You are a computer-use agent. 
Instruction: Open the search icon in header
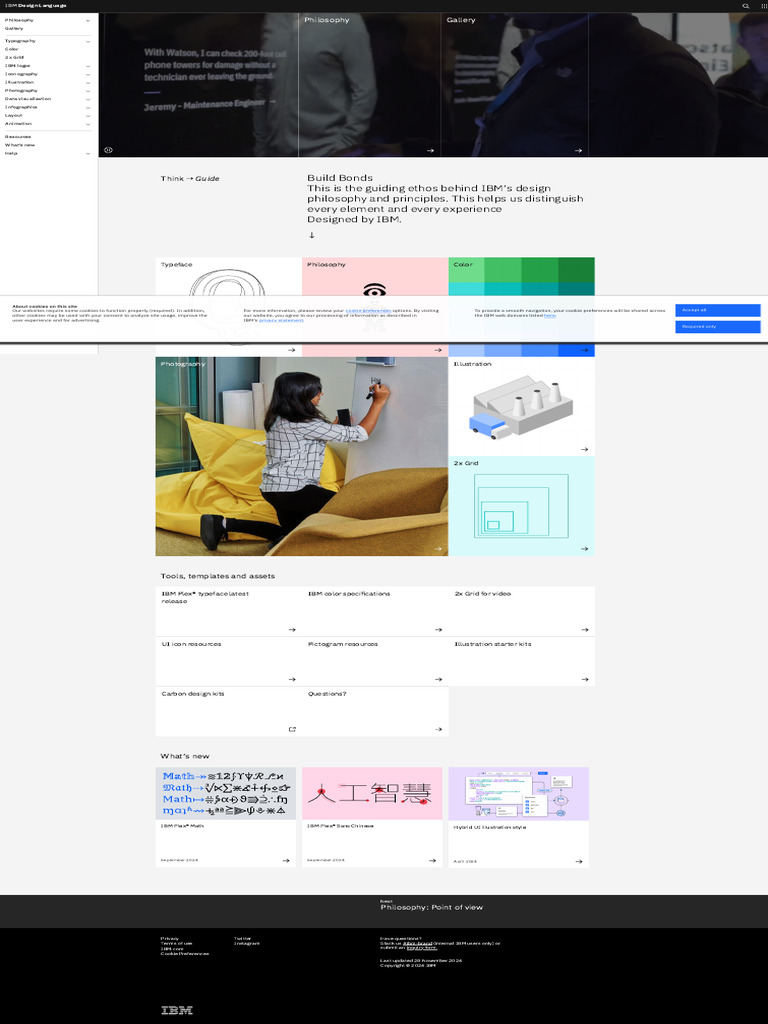(x=746, y=6)
